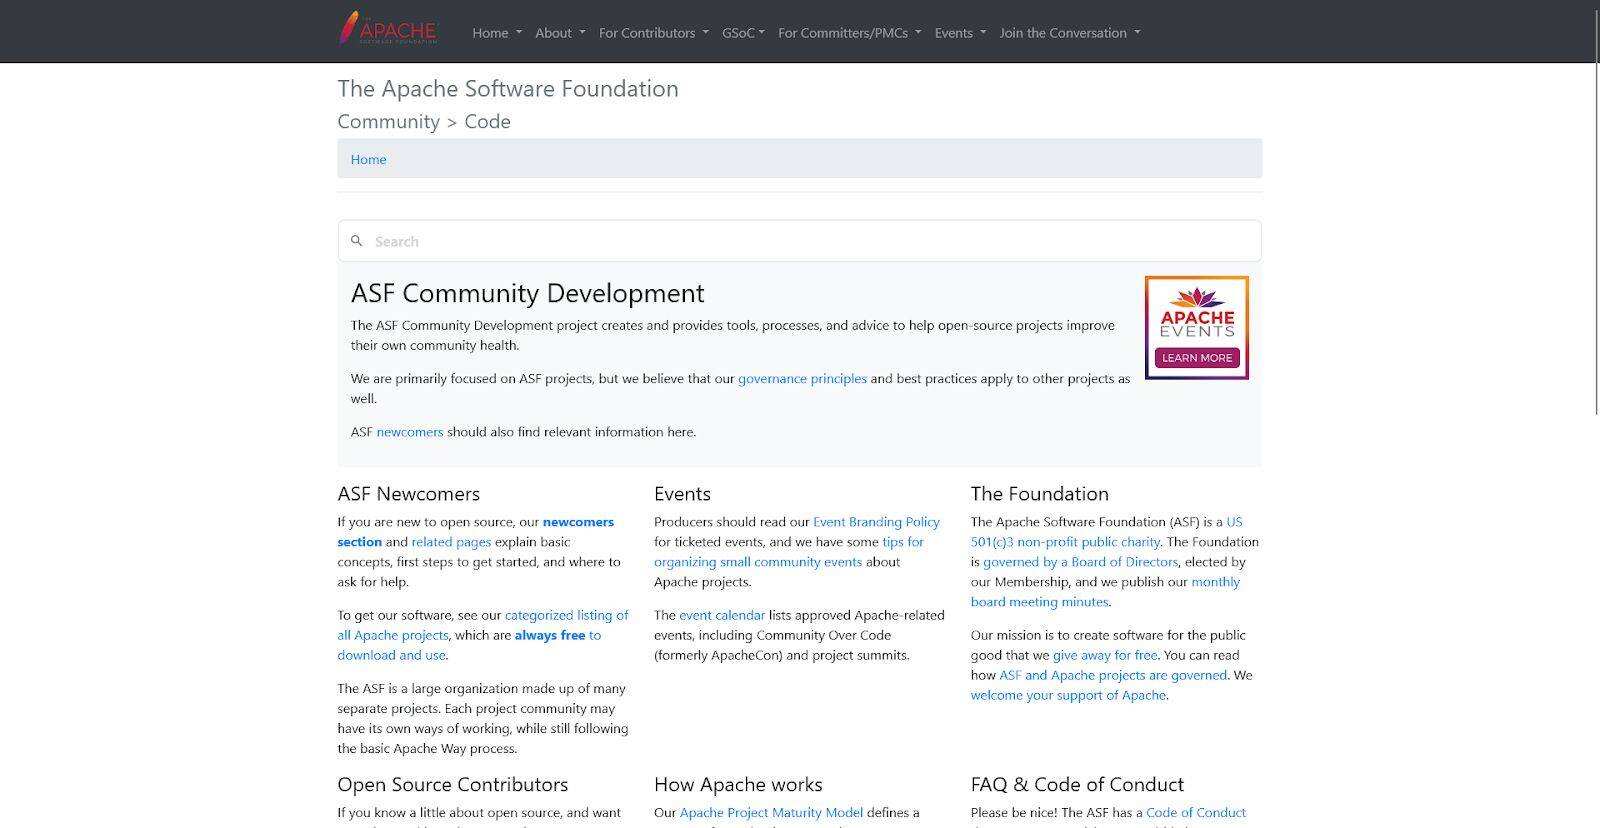The height and width of the screenshot is (828, 1600).
Task: Follow the governance principles link
Action: coord(802,379)
